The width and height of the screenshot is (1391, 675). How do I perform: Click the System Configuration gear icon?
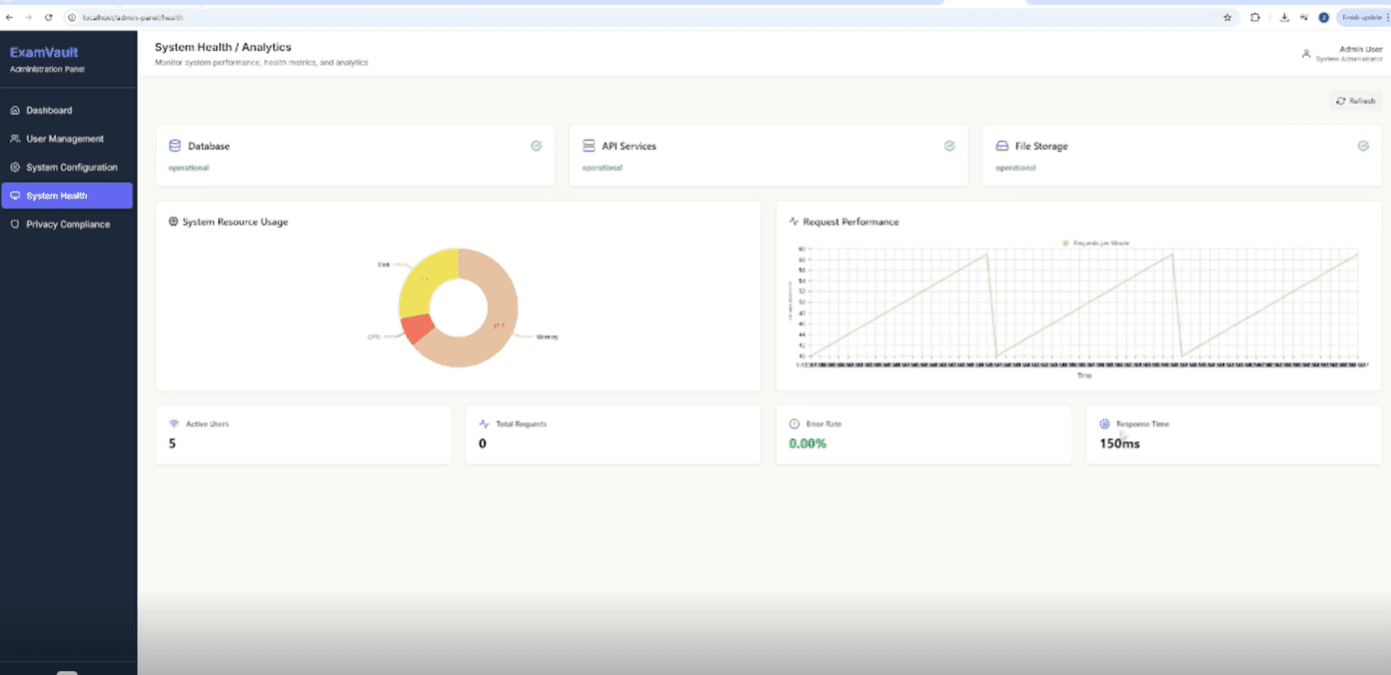(x=15, y=167)
